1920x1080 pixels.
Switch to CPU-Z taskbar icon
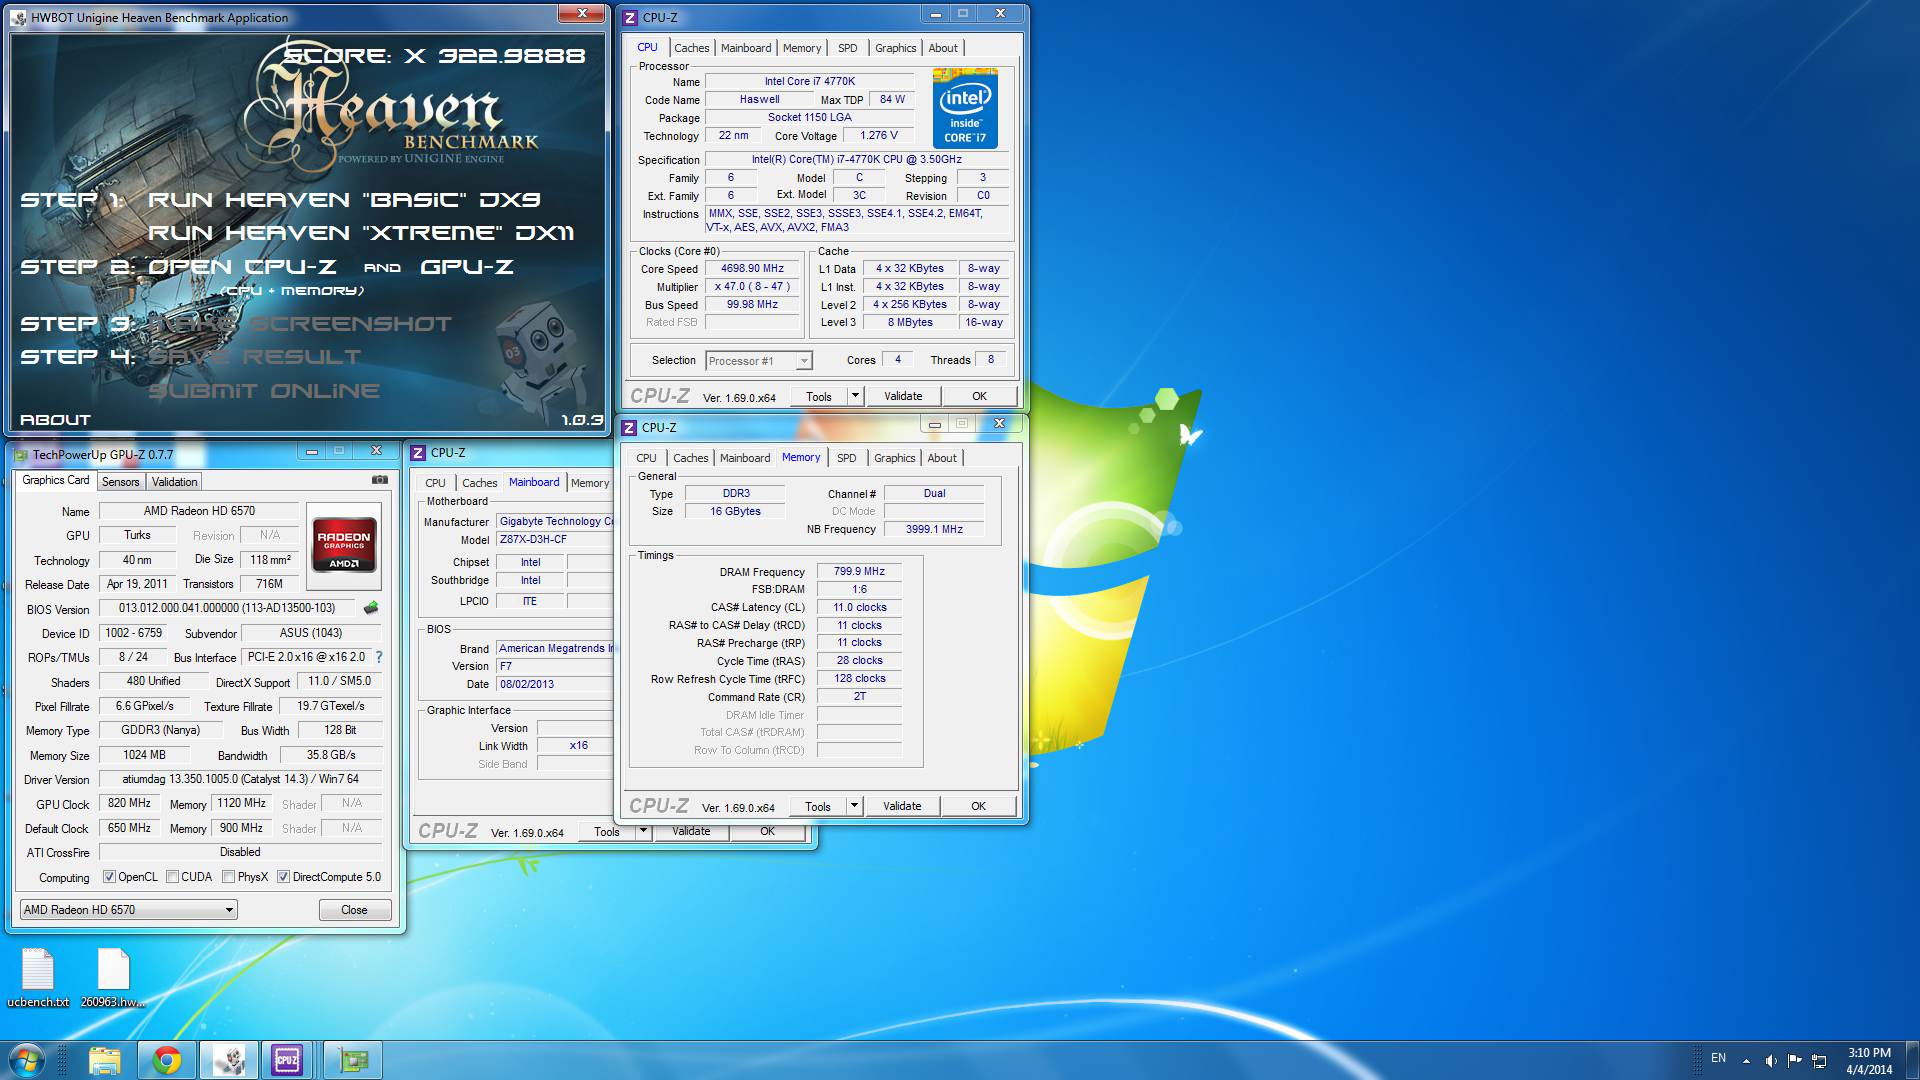click(287, 1060)
